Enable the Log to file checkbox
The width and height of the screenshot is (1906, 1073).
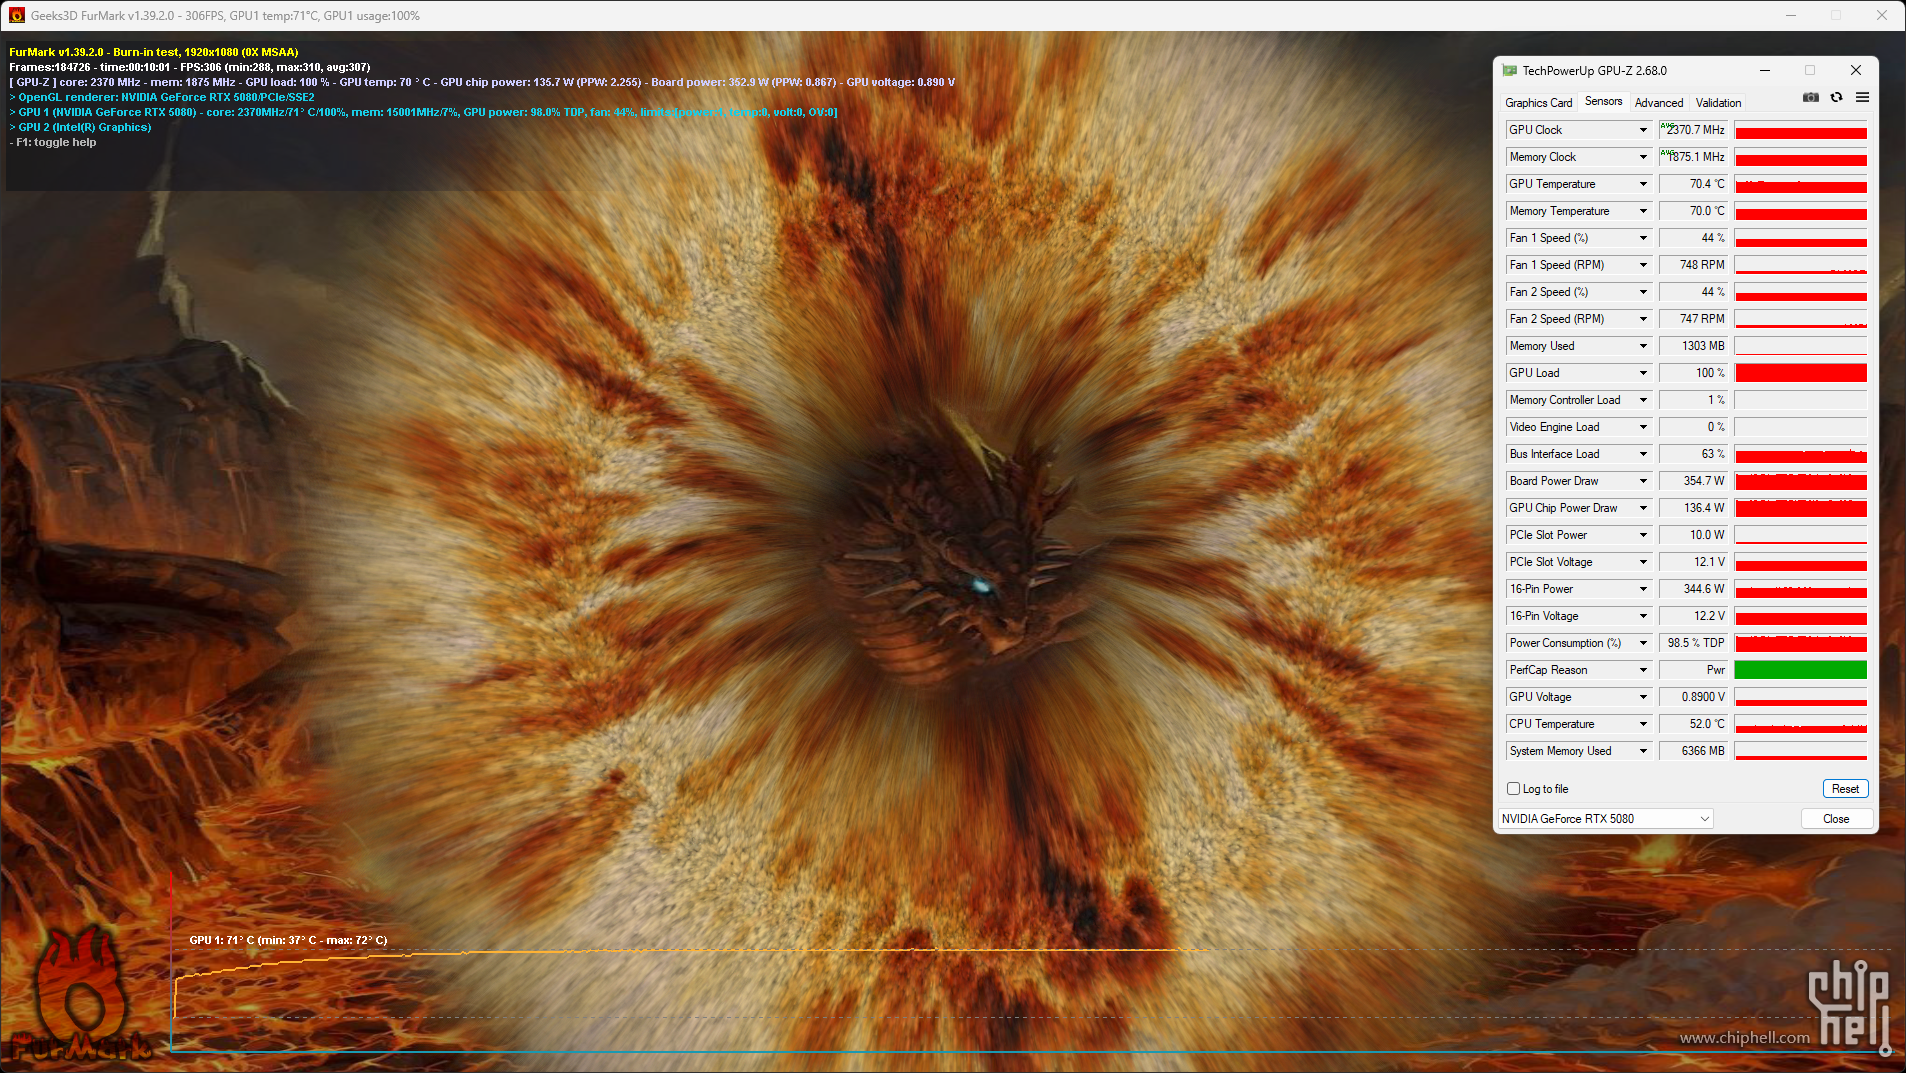pos(1514,789)
